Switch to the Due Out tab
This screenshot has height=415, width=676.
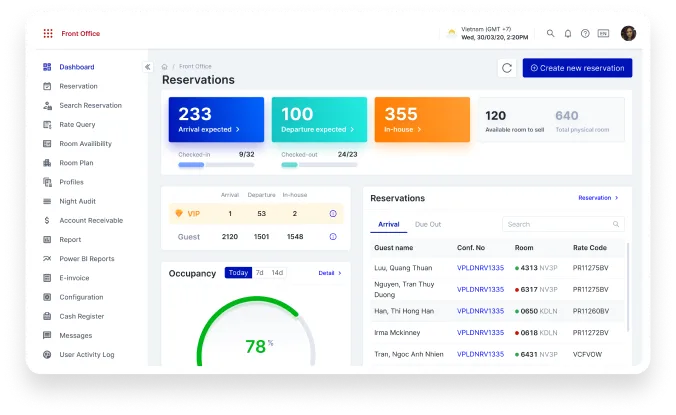click(428, 224)
